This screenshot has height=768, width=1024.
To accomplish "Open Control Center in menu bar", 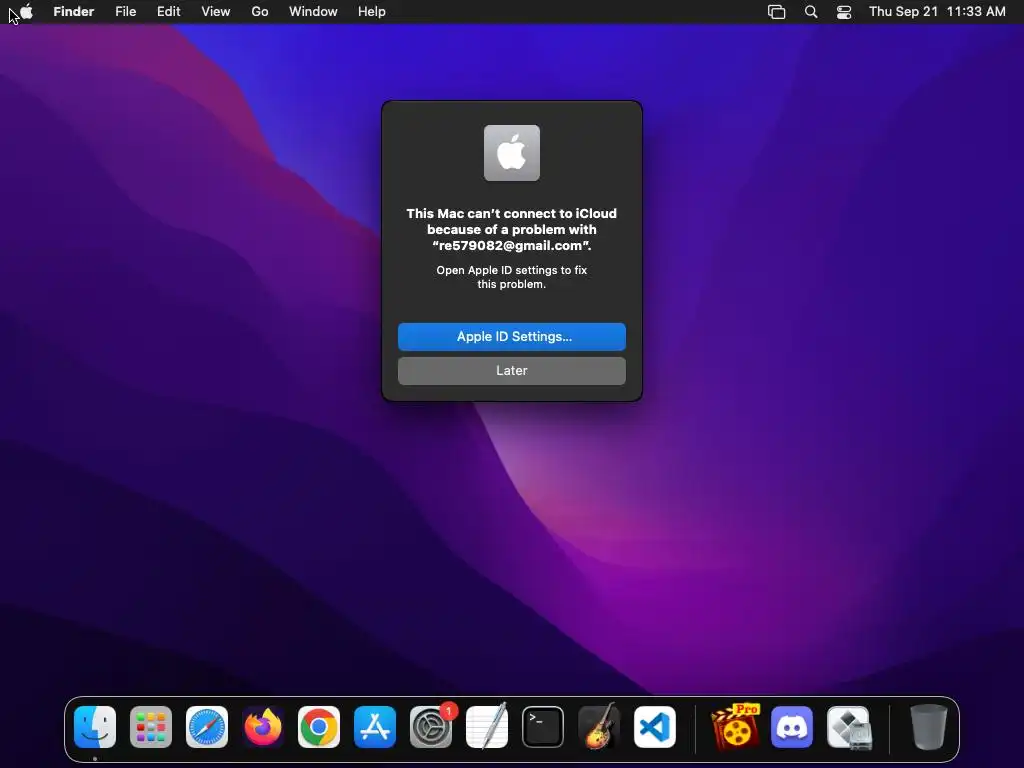I will [x=844, y=12].
